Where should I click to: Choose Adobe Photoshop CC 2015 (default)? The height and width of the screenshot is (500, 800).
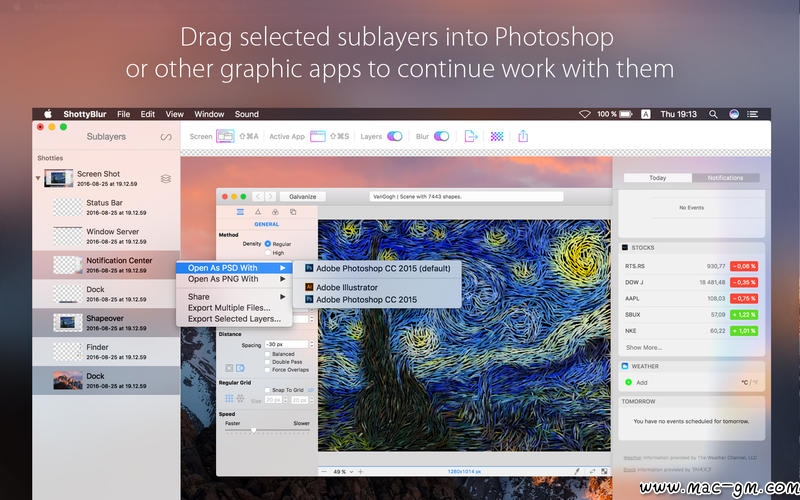click(378, 268)
